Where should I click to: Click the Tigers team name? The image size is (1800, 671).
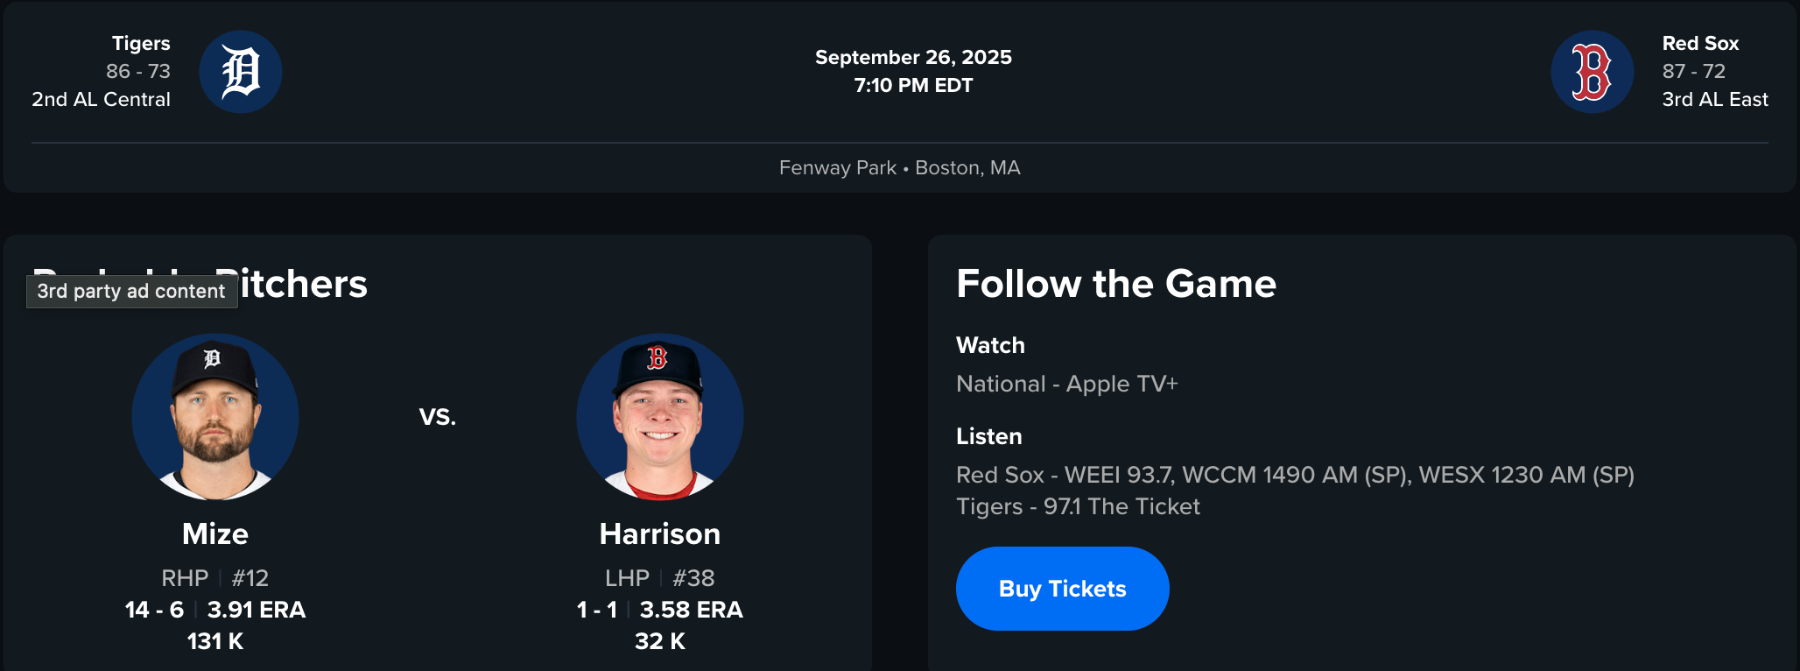tap(141, 43)
